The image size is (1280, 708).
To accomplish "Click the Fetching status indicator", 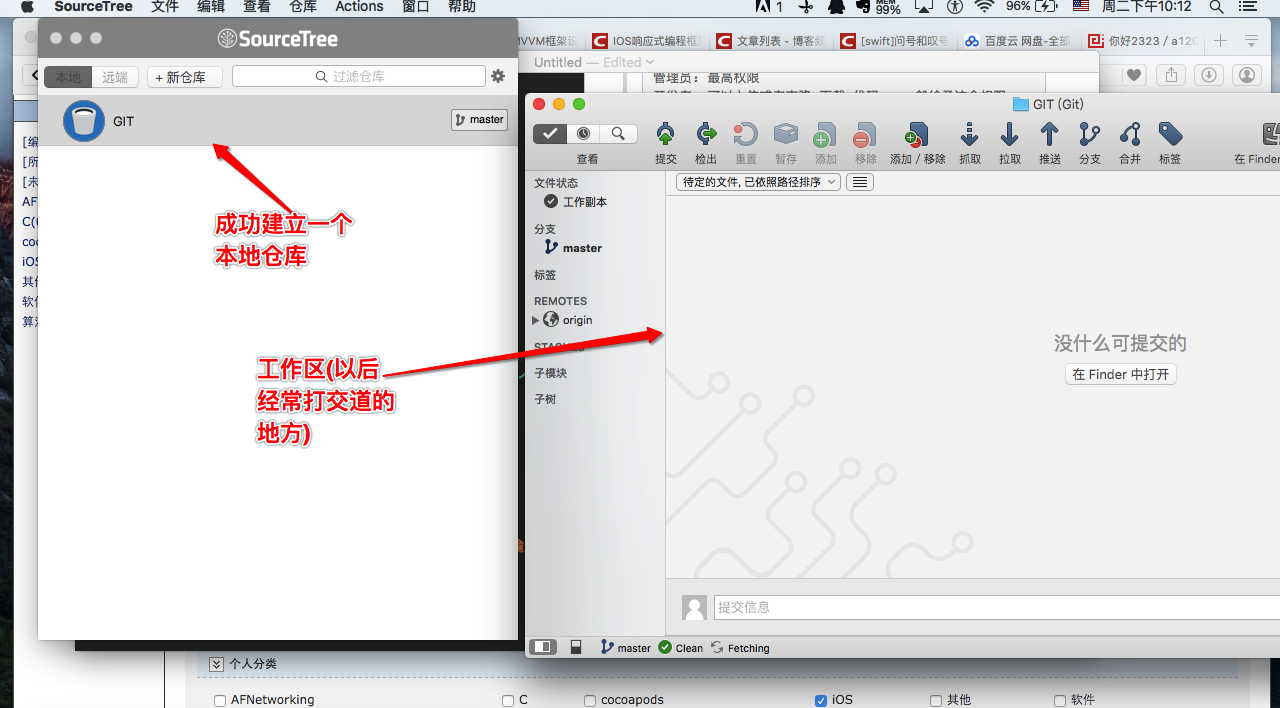I will pyautogui.click(x=740, y=648).
